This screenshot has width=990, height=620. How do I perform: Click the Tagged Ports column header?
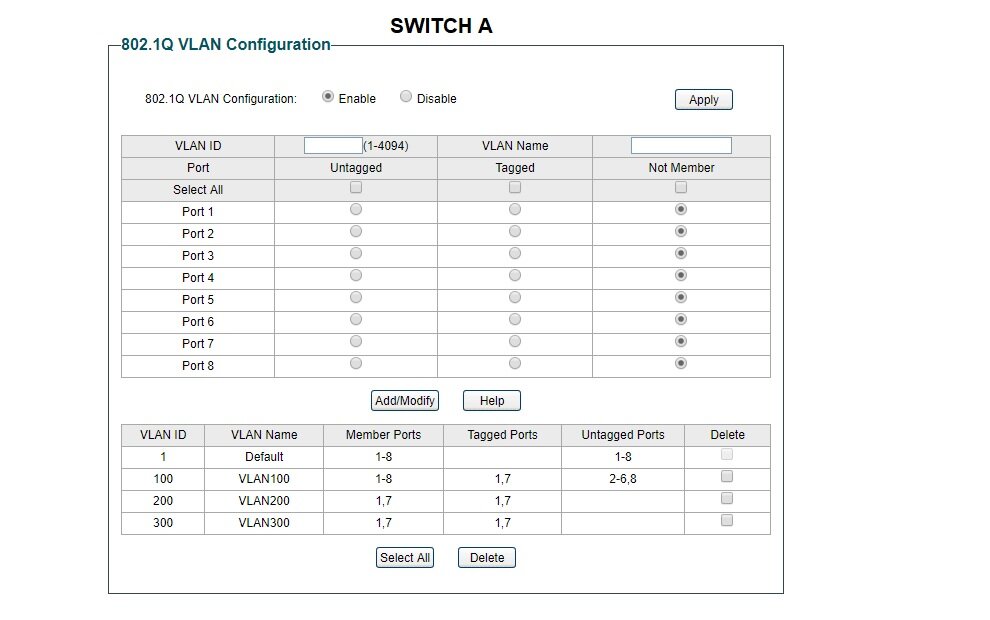point(503,435)
